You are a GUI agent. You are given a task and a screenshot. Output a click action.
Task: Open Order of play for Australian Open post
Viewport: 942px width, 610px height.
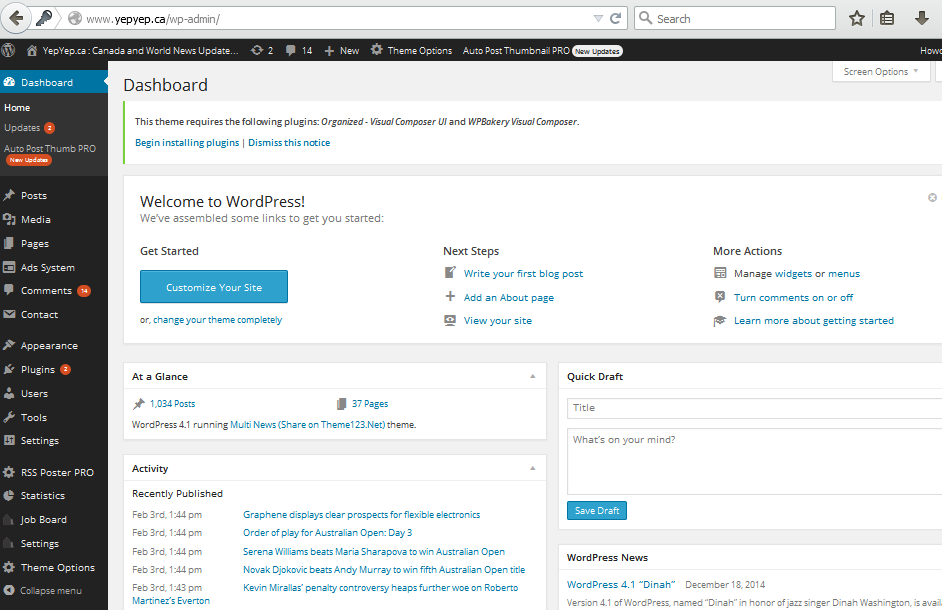(x=327, y=533)
